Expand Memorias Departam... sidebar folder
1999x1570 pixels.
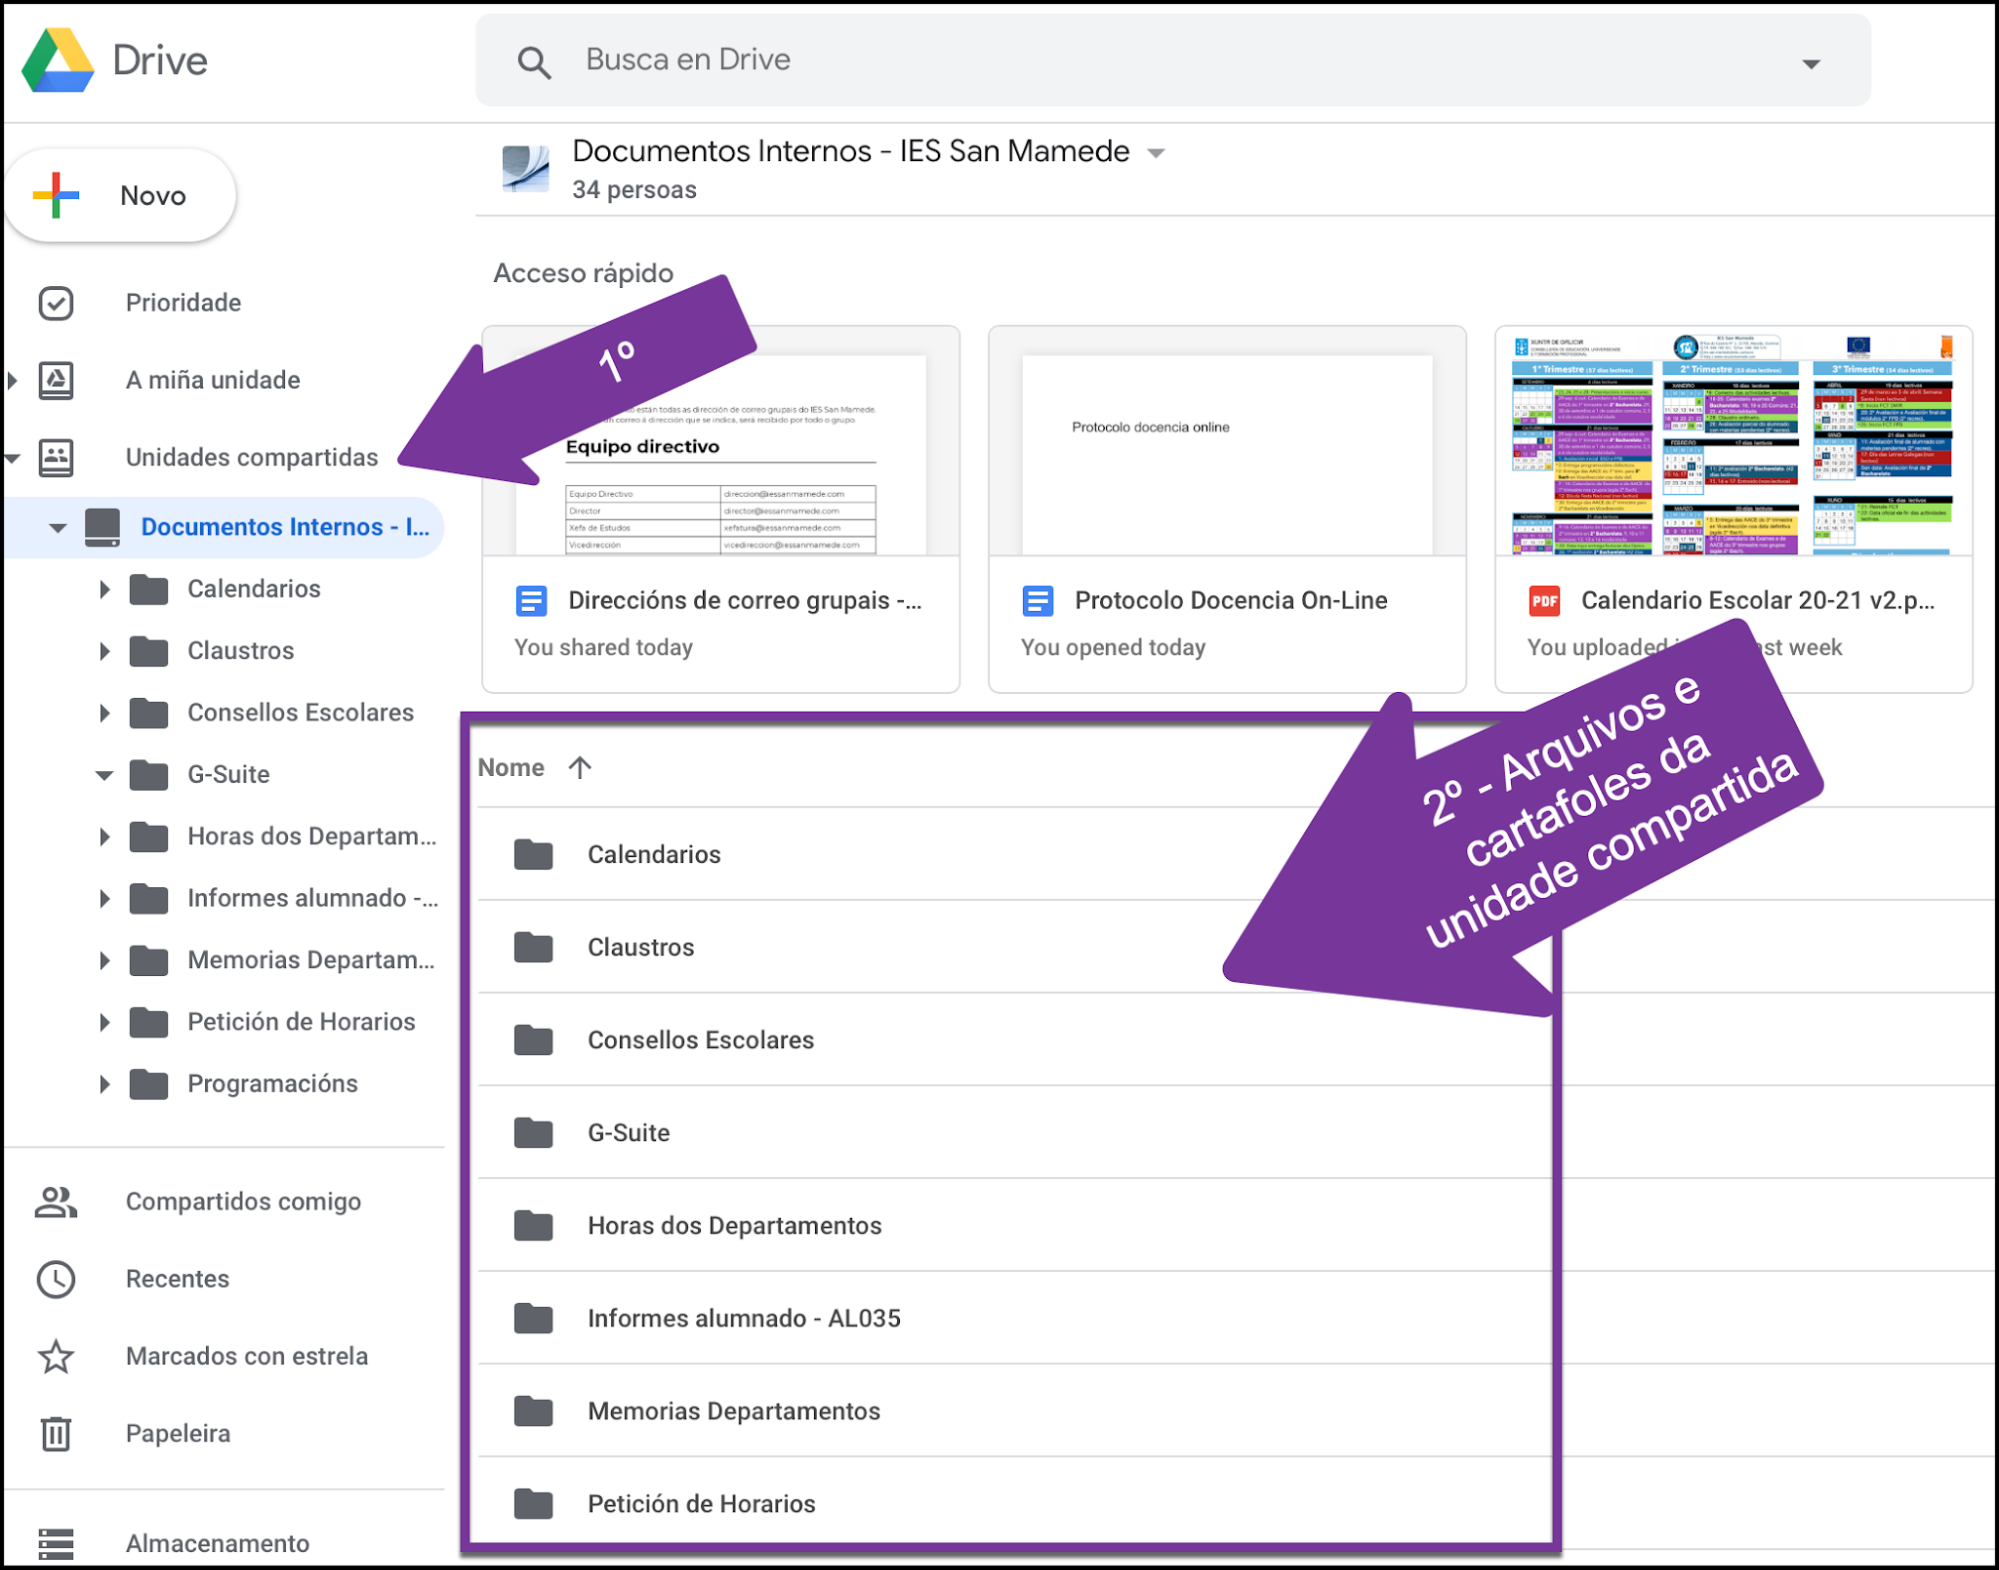pyautogui.click(x=104, y=961)
